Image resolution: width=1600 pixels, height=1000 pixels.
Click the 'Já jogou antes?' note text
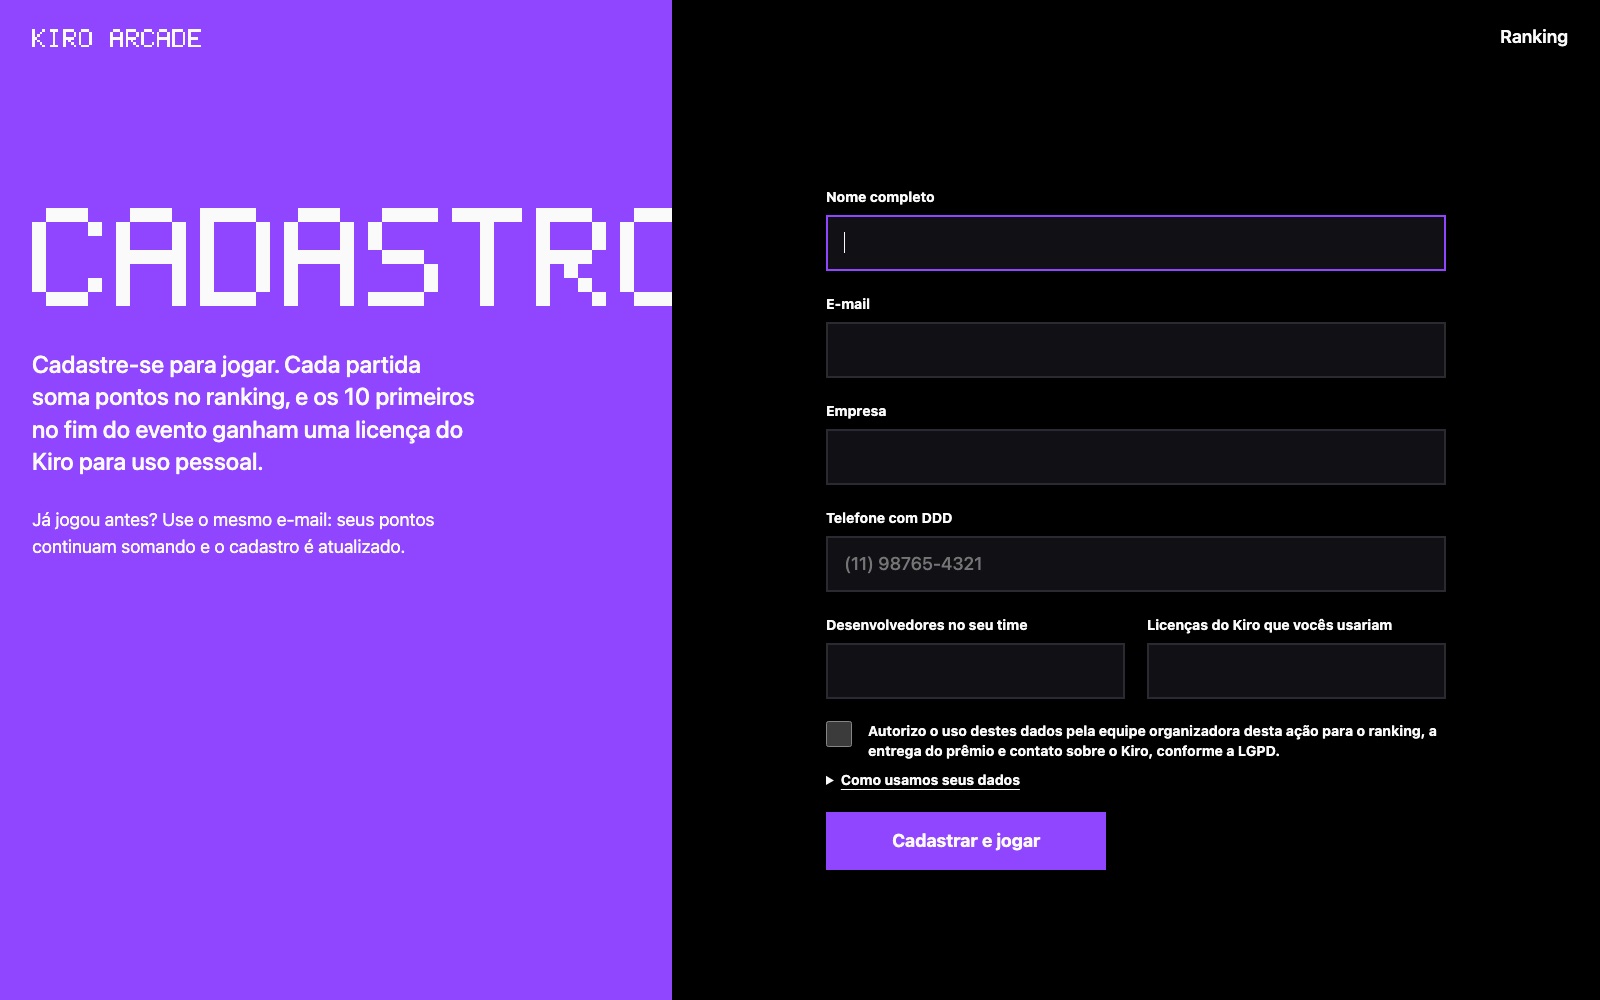pos(233,533)
